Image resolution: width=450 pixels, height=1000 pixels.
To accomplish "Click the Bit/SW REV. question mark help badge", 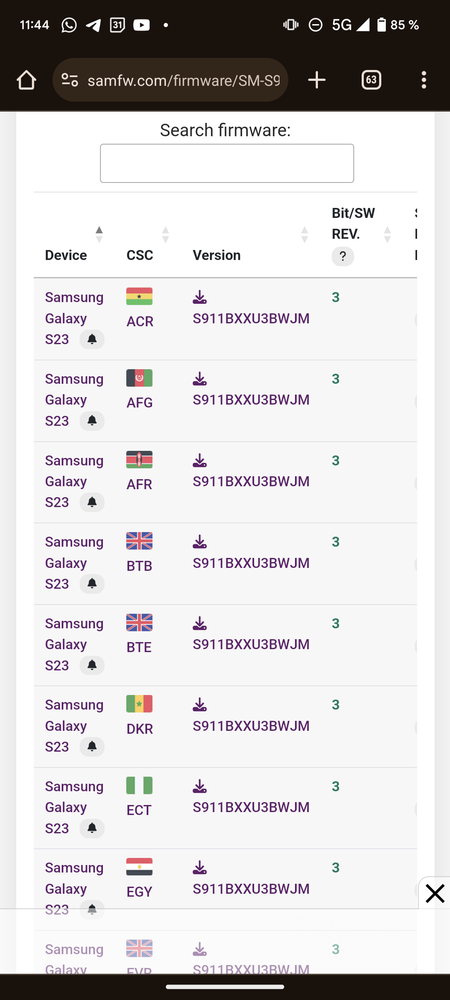I will pyautogui.click(x=343, y=256).
